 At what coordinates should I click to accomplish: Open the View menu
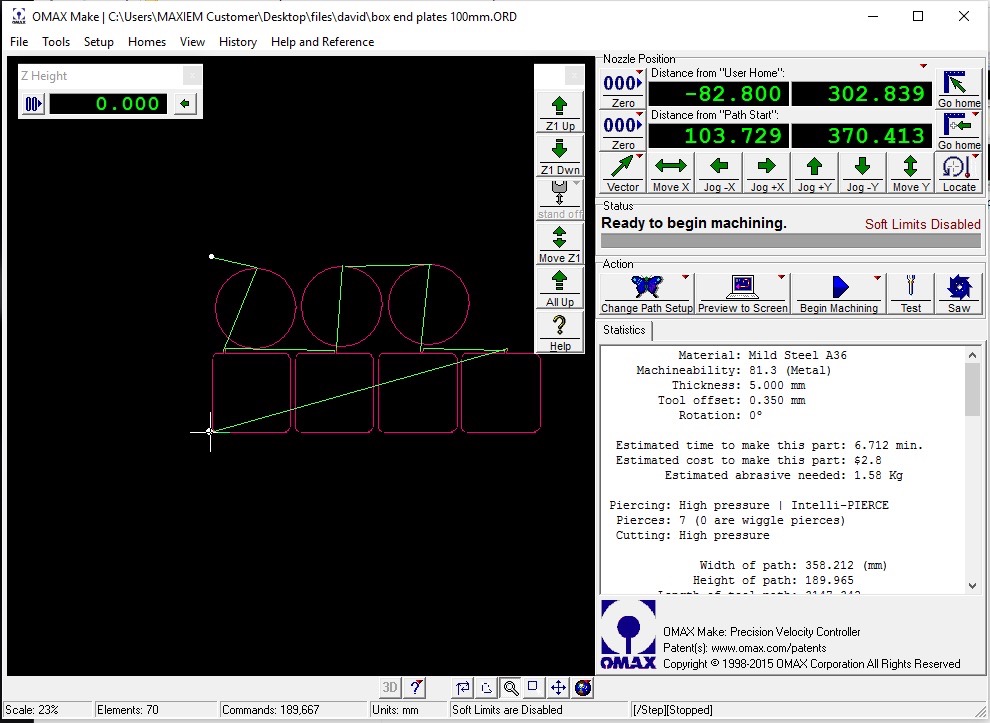click(192, 42)
